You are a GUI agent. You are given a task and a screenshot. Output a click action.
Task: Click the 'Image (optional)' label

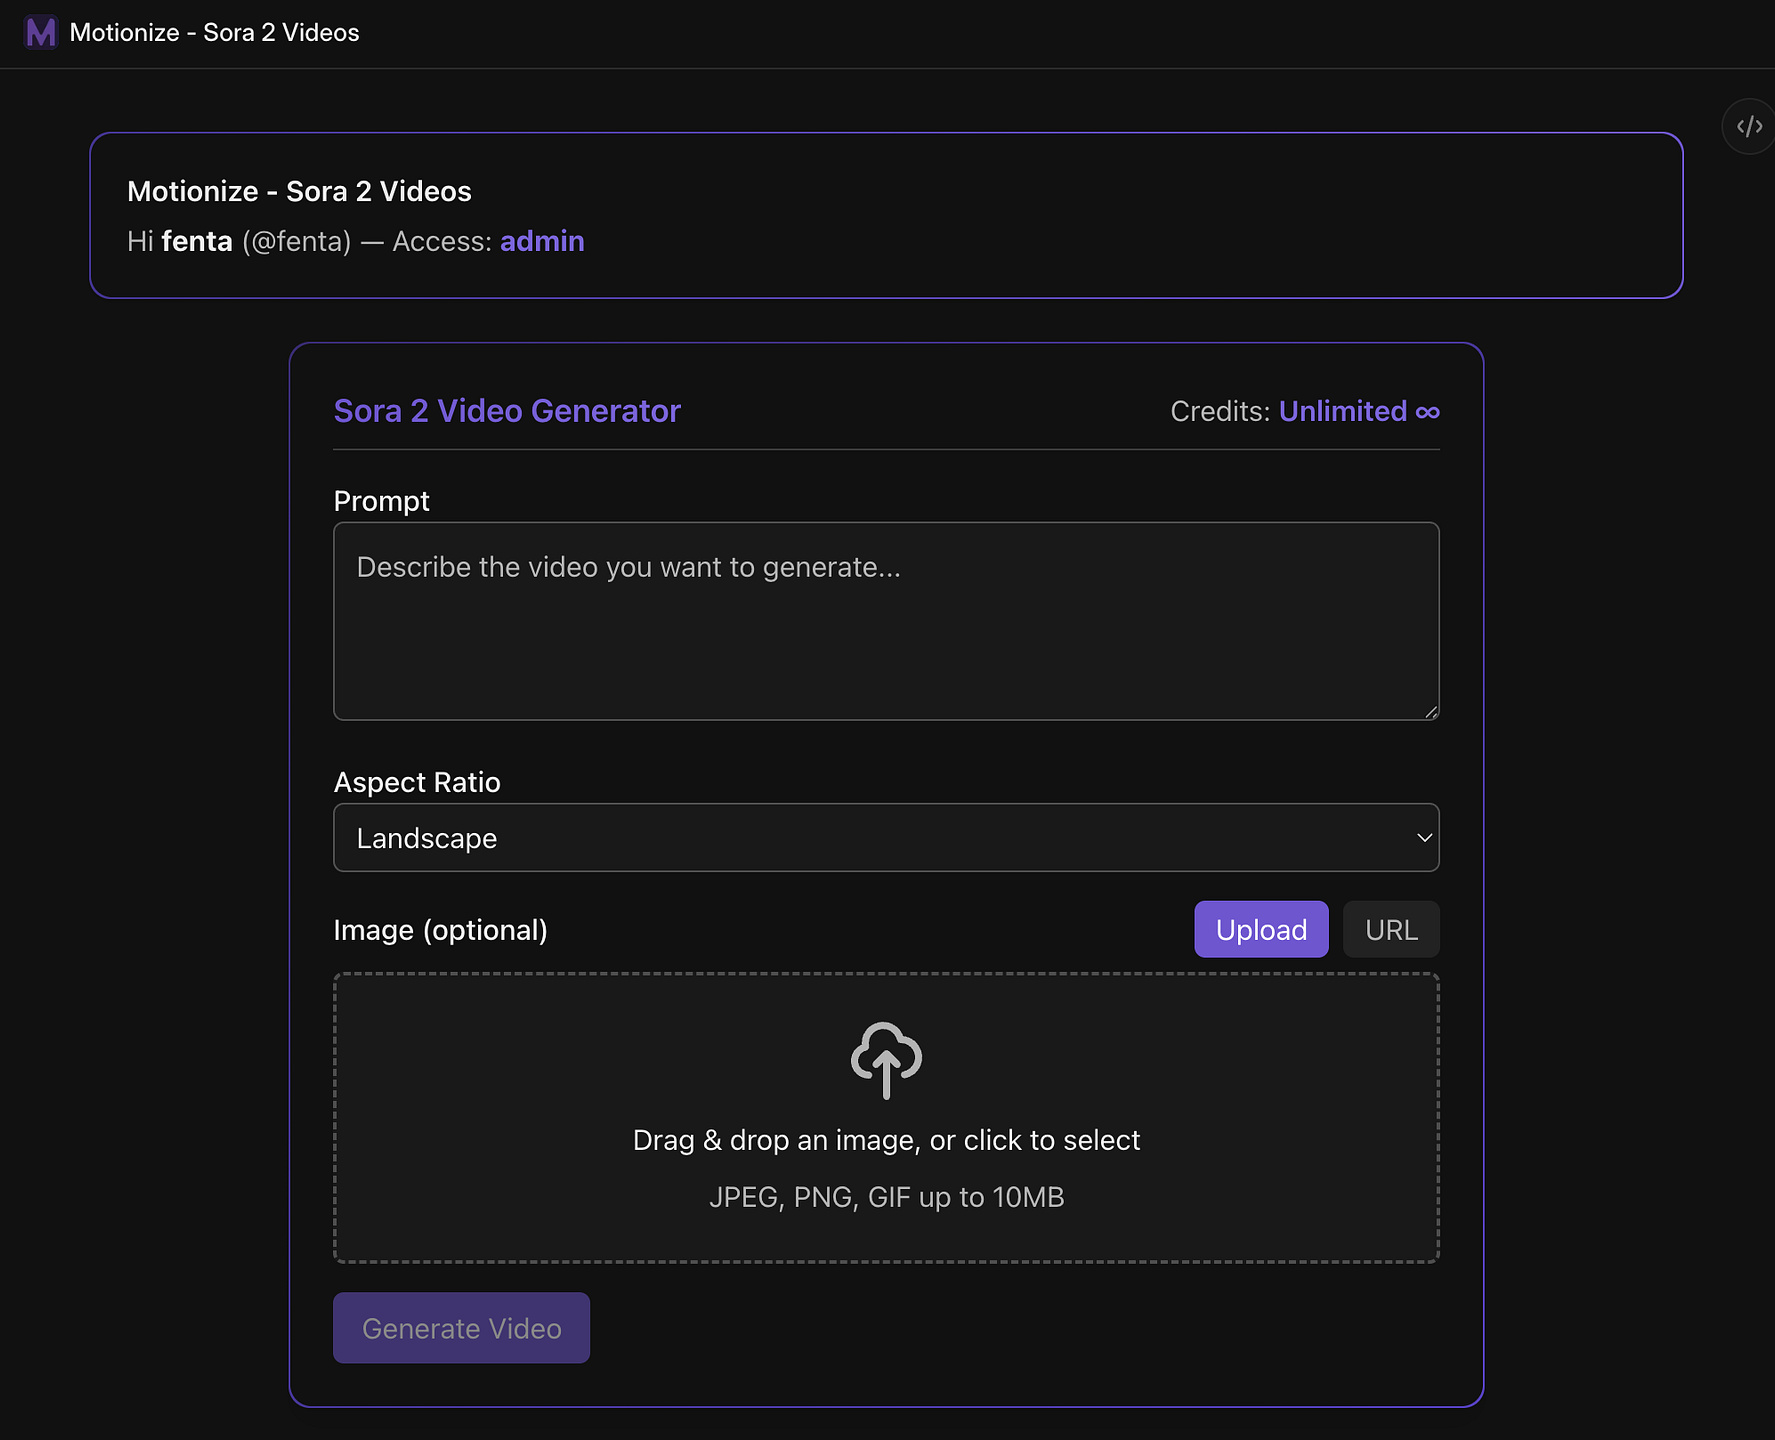(x=440, y=930)
